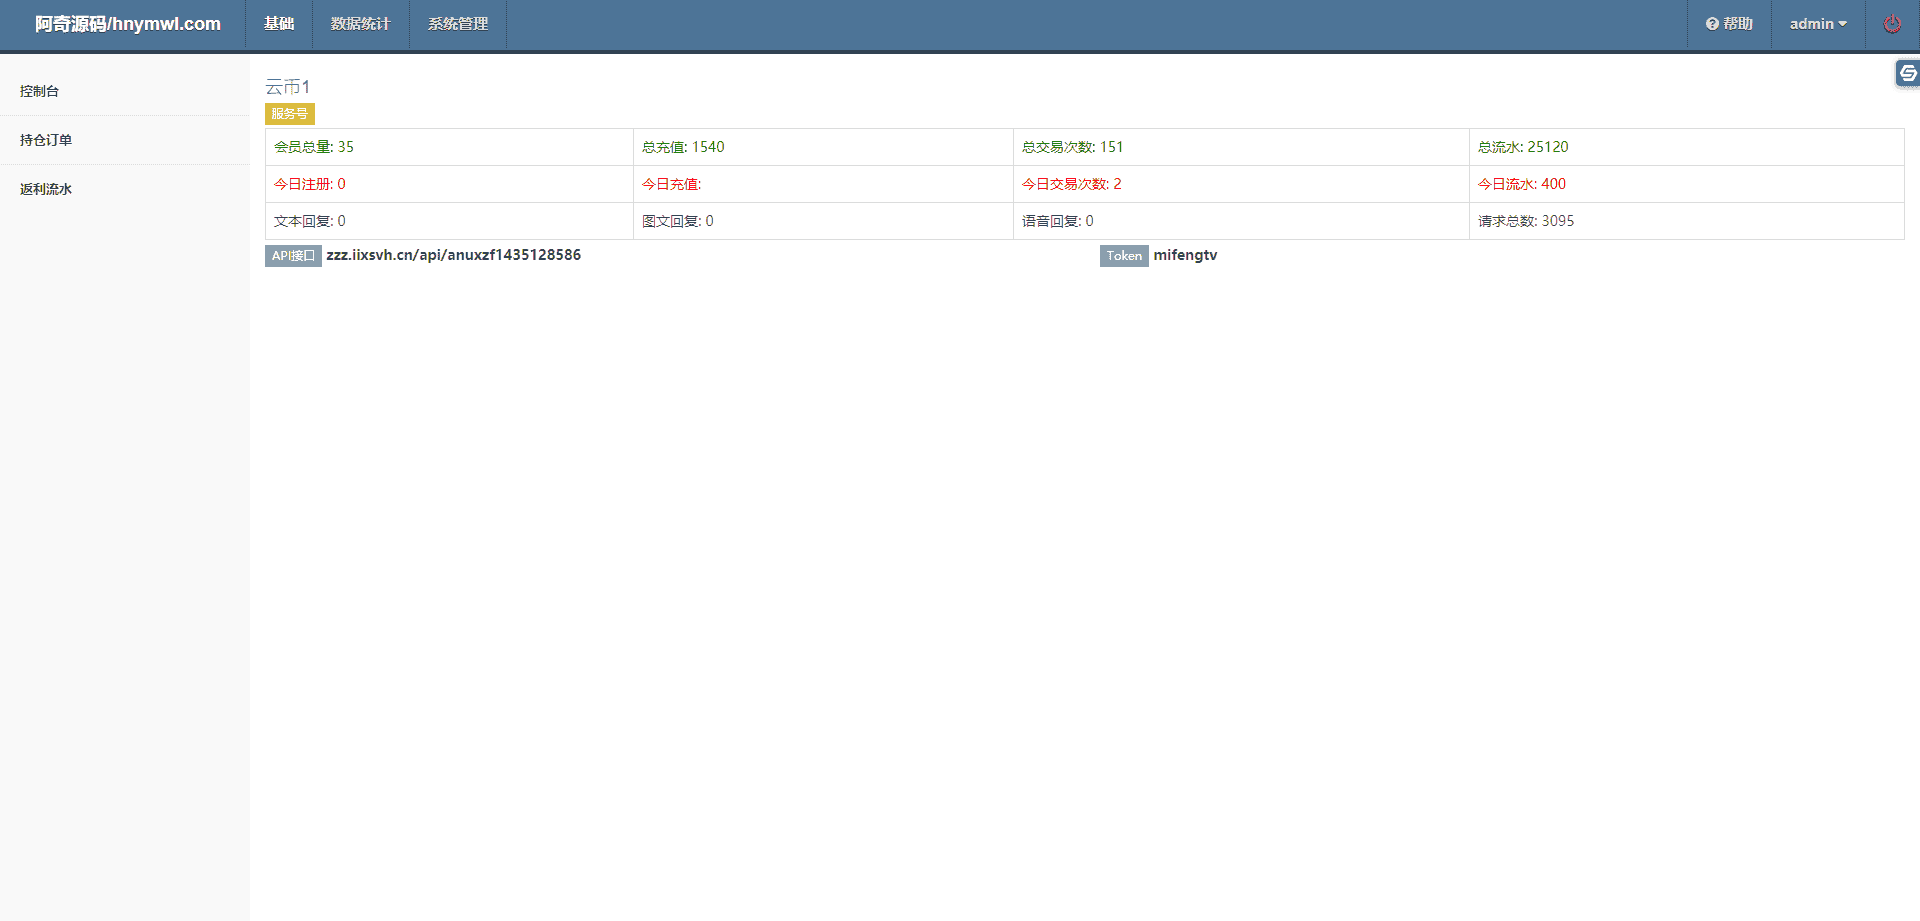1920x921 pixels.
Task: Click the red power logout icon
Action: pos(1892,24)
